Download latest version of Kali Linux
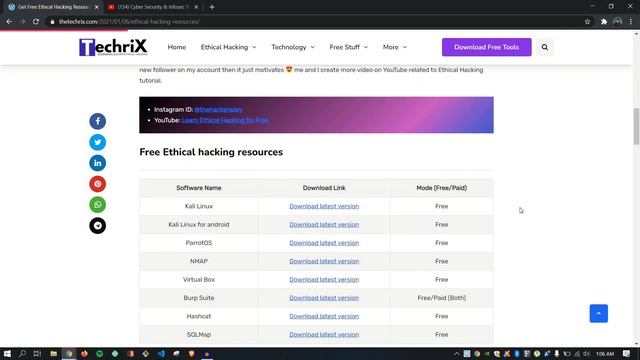 (x=324, y=206)
